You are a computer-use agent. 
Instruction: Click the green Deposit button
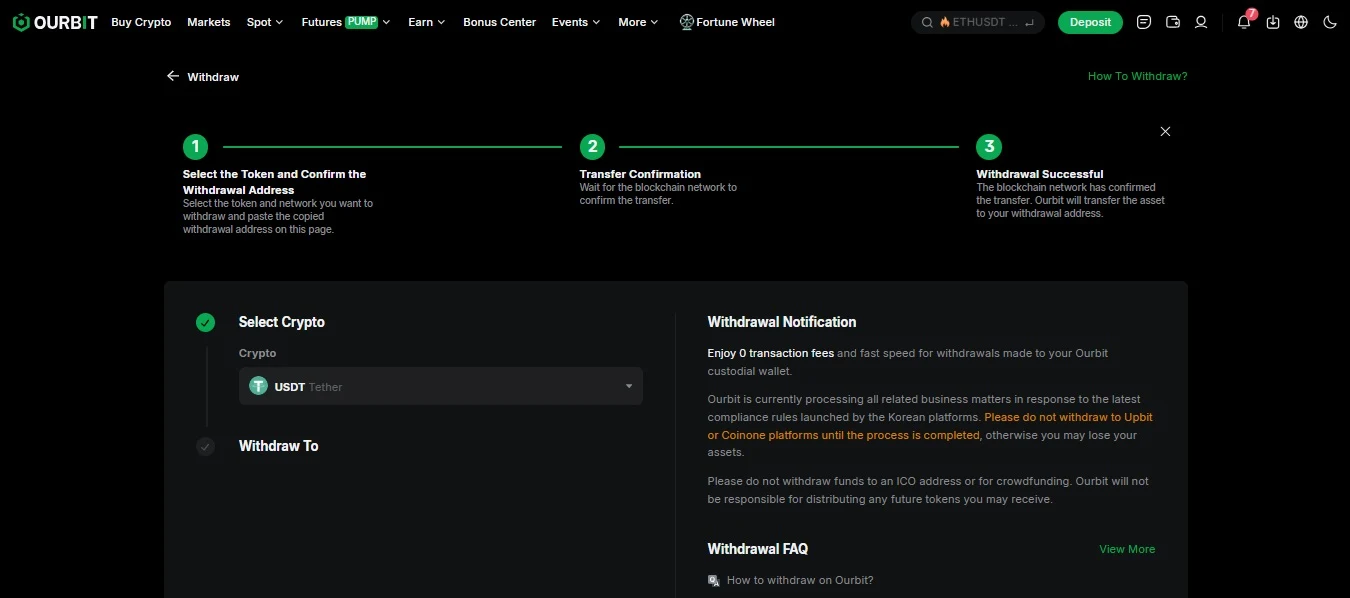point(1090,22)
